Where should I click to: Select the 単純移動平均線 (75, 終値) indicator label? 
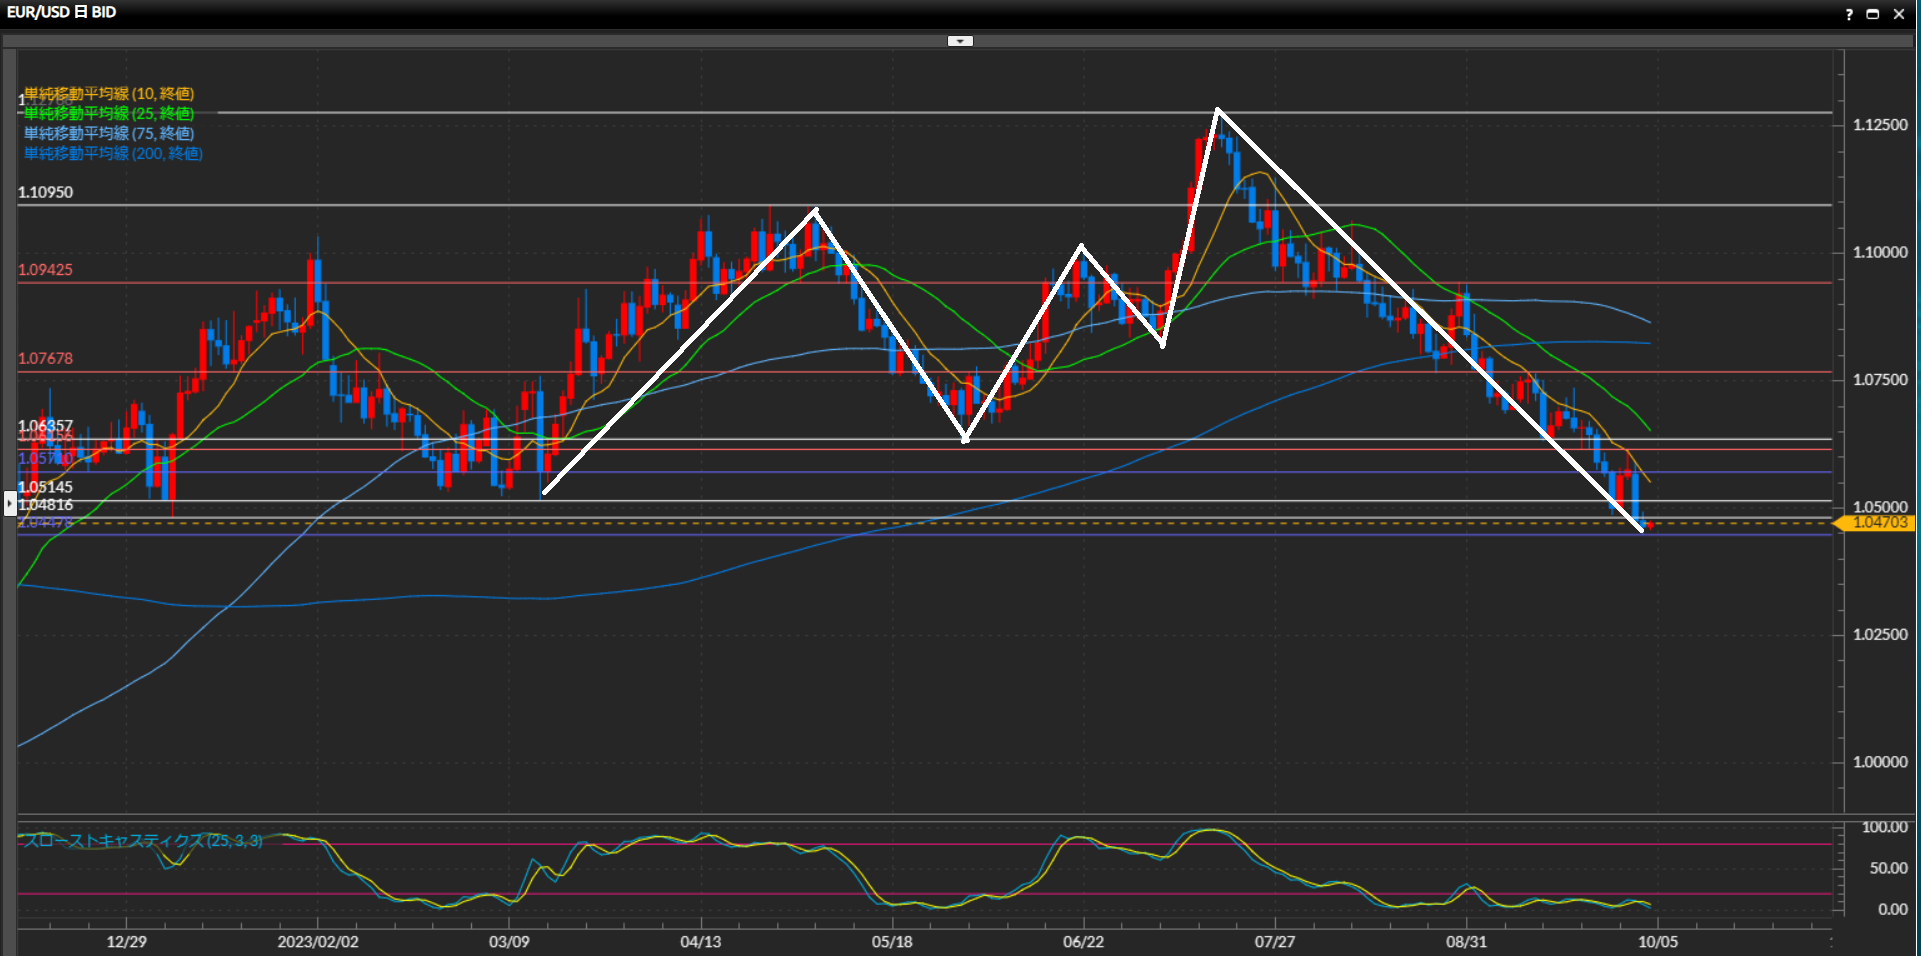109,134
